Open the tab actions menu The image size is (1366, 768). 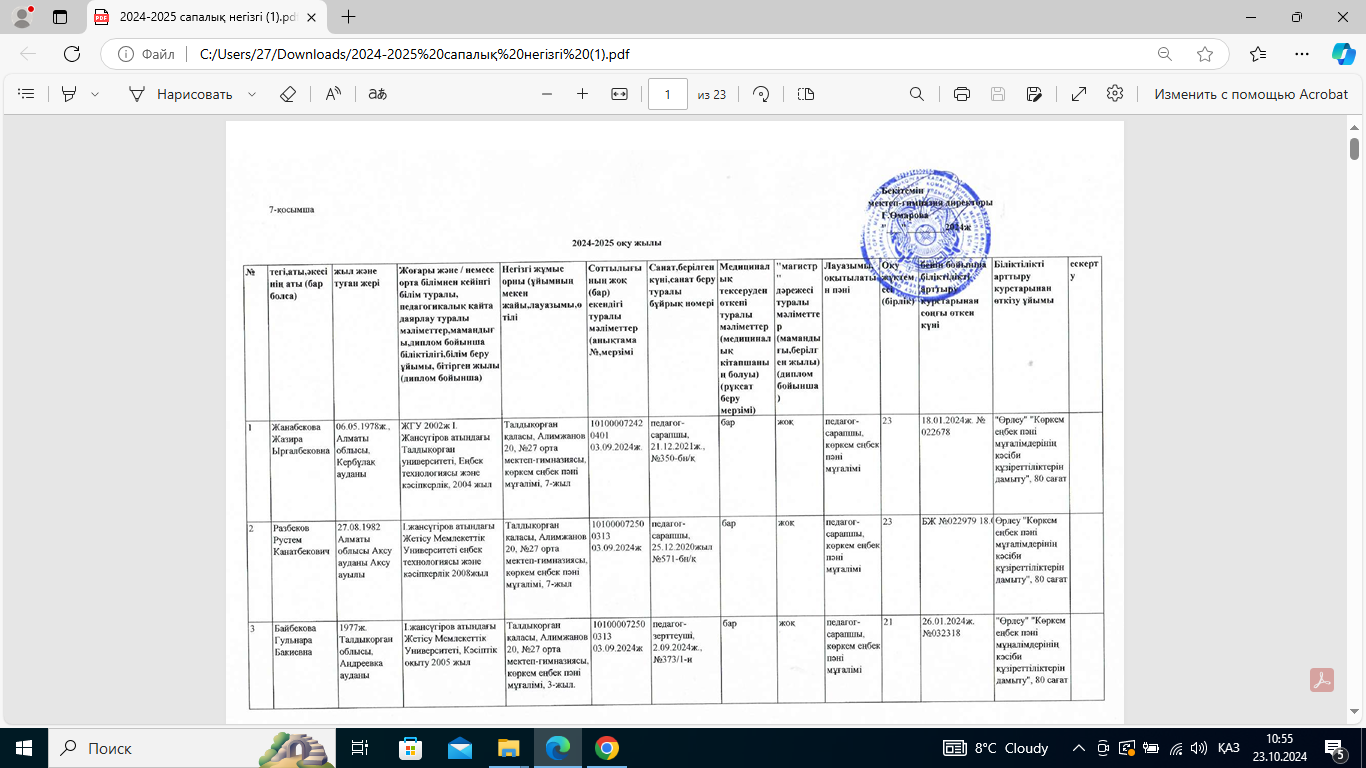[60, 17]
